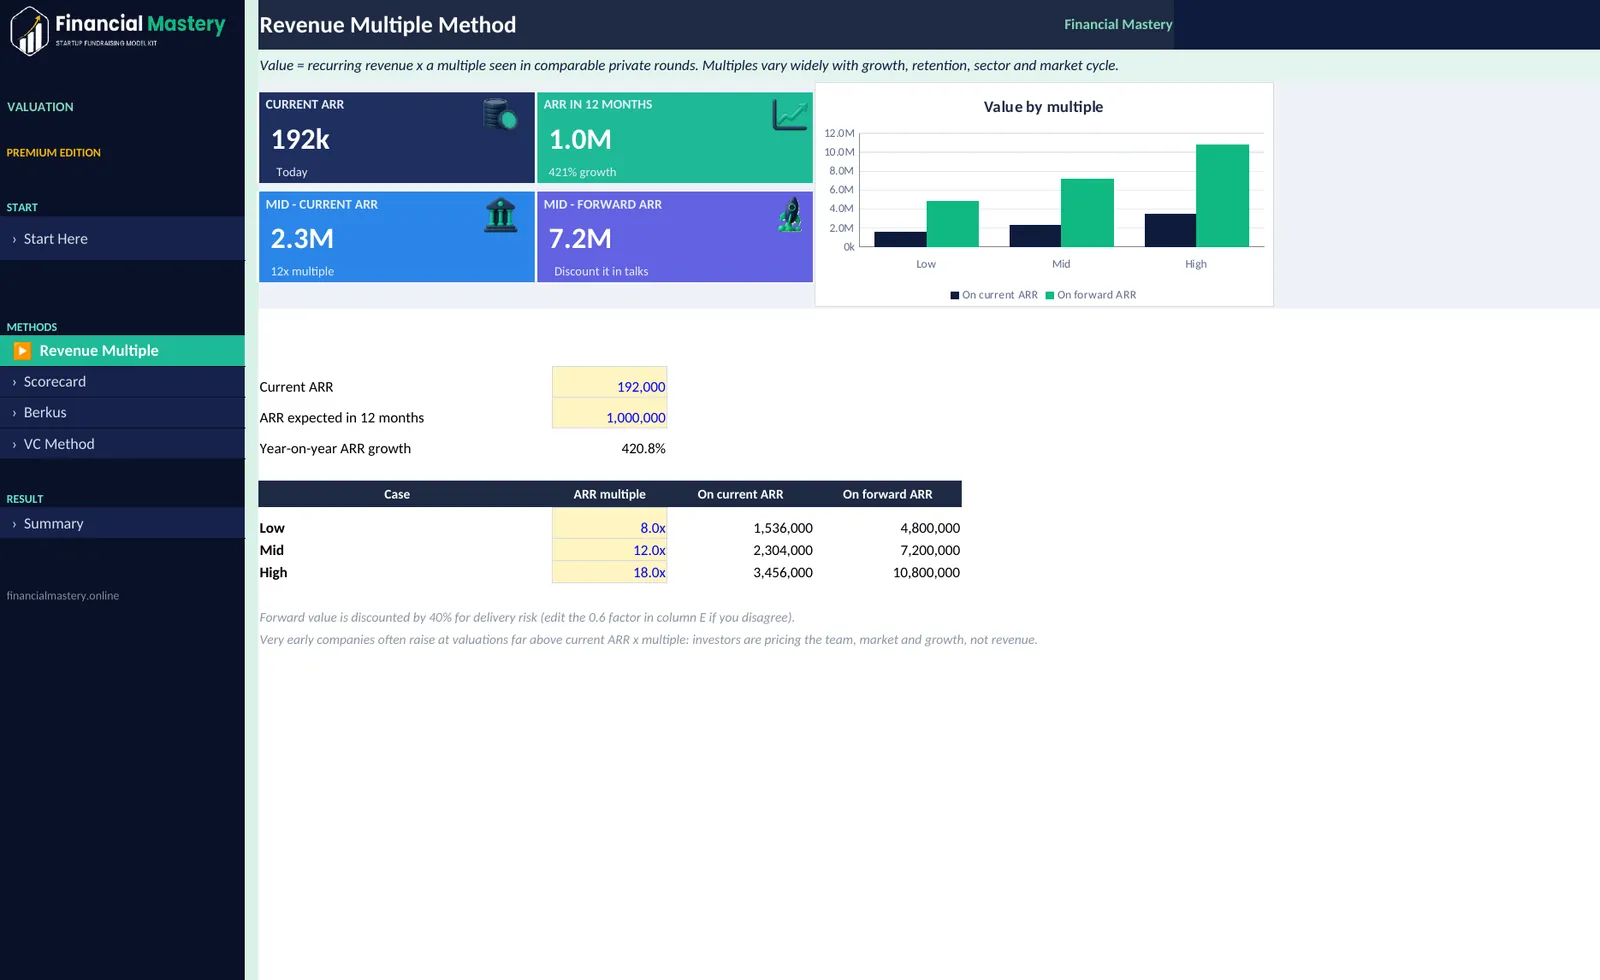The height and width of the screenshot is (980, 1600).
Task: Open the Scorecard method page
Action: pyautogui.click(x=122, y=382)
